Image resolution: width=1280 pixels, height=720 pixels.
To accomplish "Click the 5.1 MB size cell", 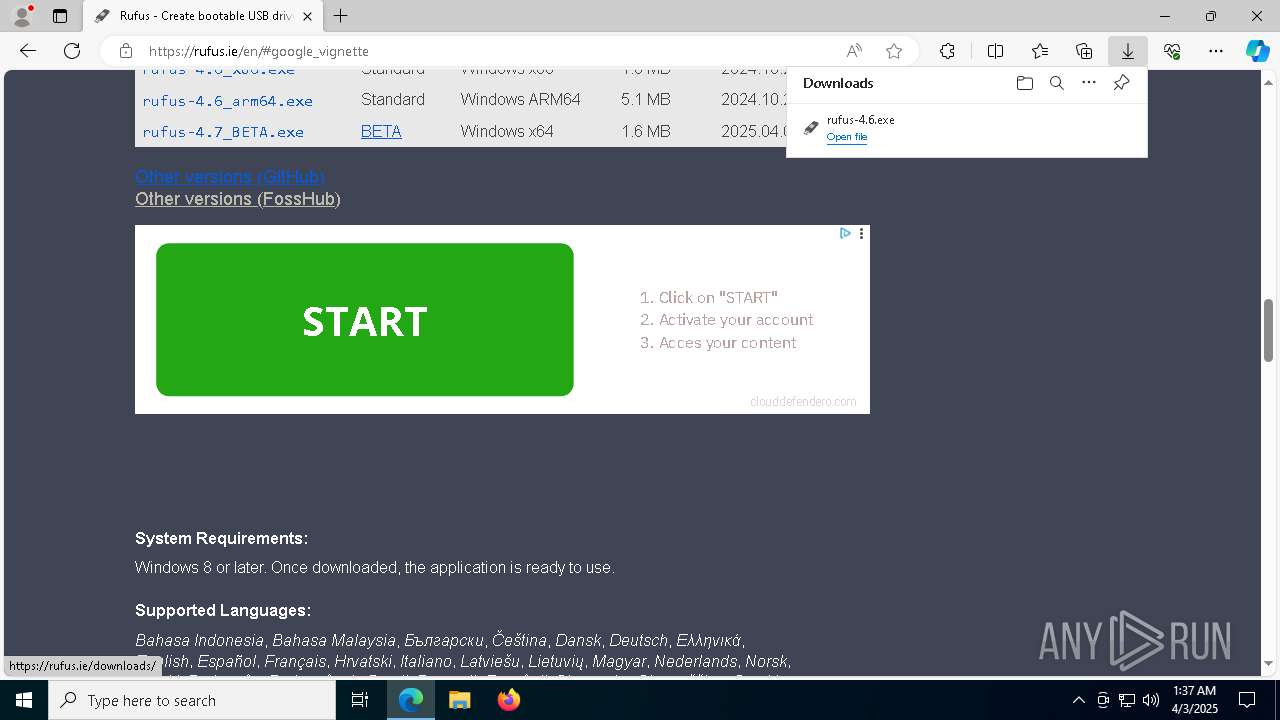I will (x=645, y=100).
